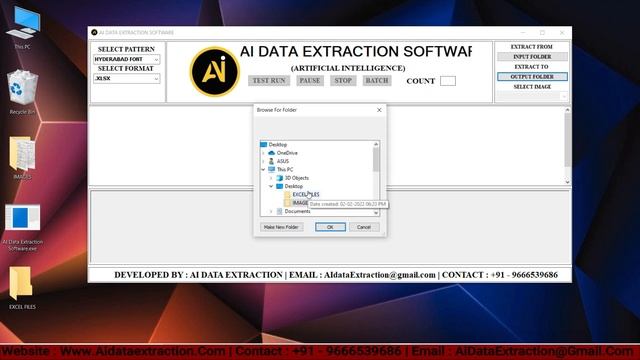Click the 3D Objects icon in the folder tree
The width and height of the screenshot is (640, 360).
[280, 178]
